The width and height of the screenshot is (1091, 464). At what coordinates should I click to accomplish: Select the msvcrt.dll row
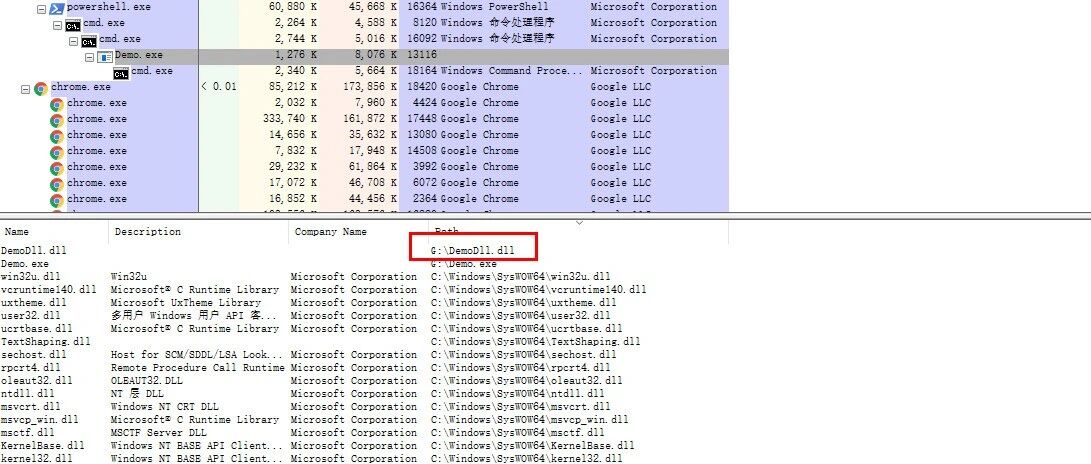pos(364,406)
